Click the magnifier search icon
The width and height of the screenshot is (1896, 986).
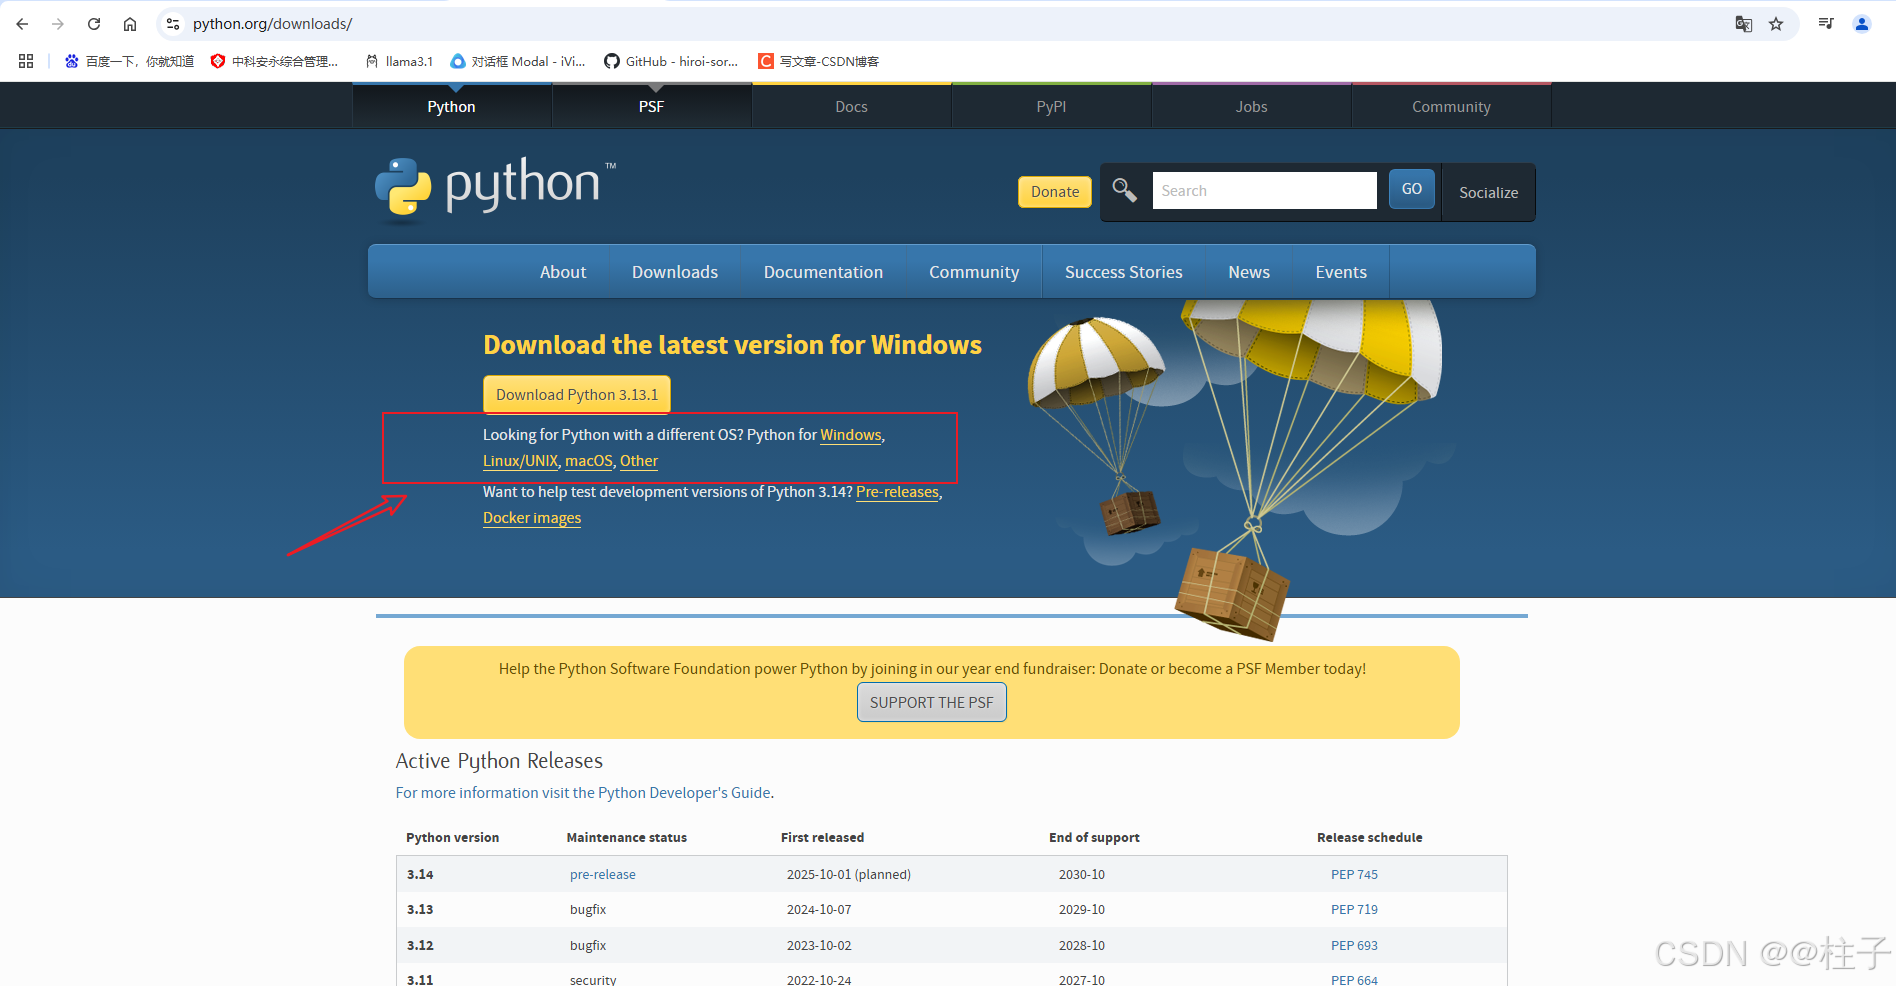point(1124,190)
